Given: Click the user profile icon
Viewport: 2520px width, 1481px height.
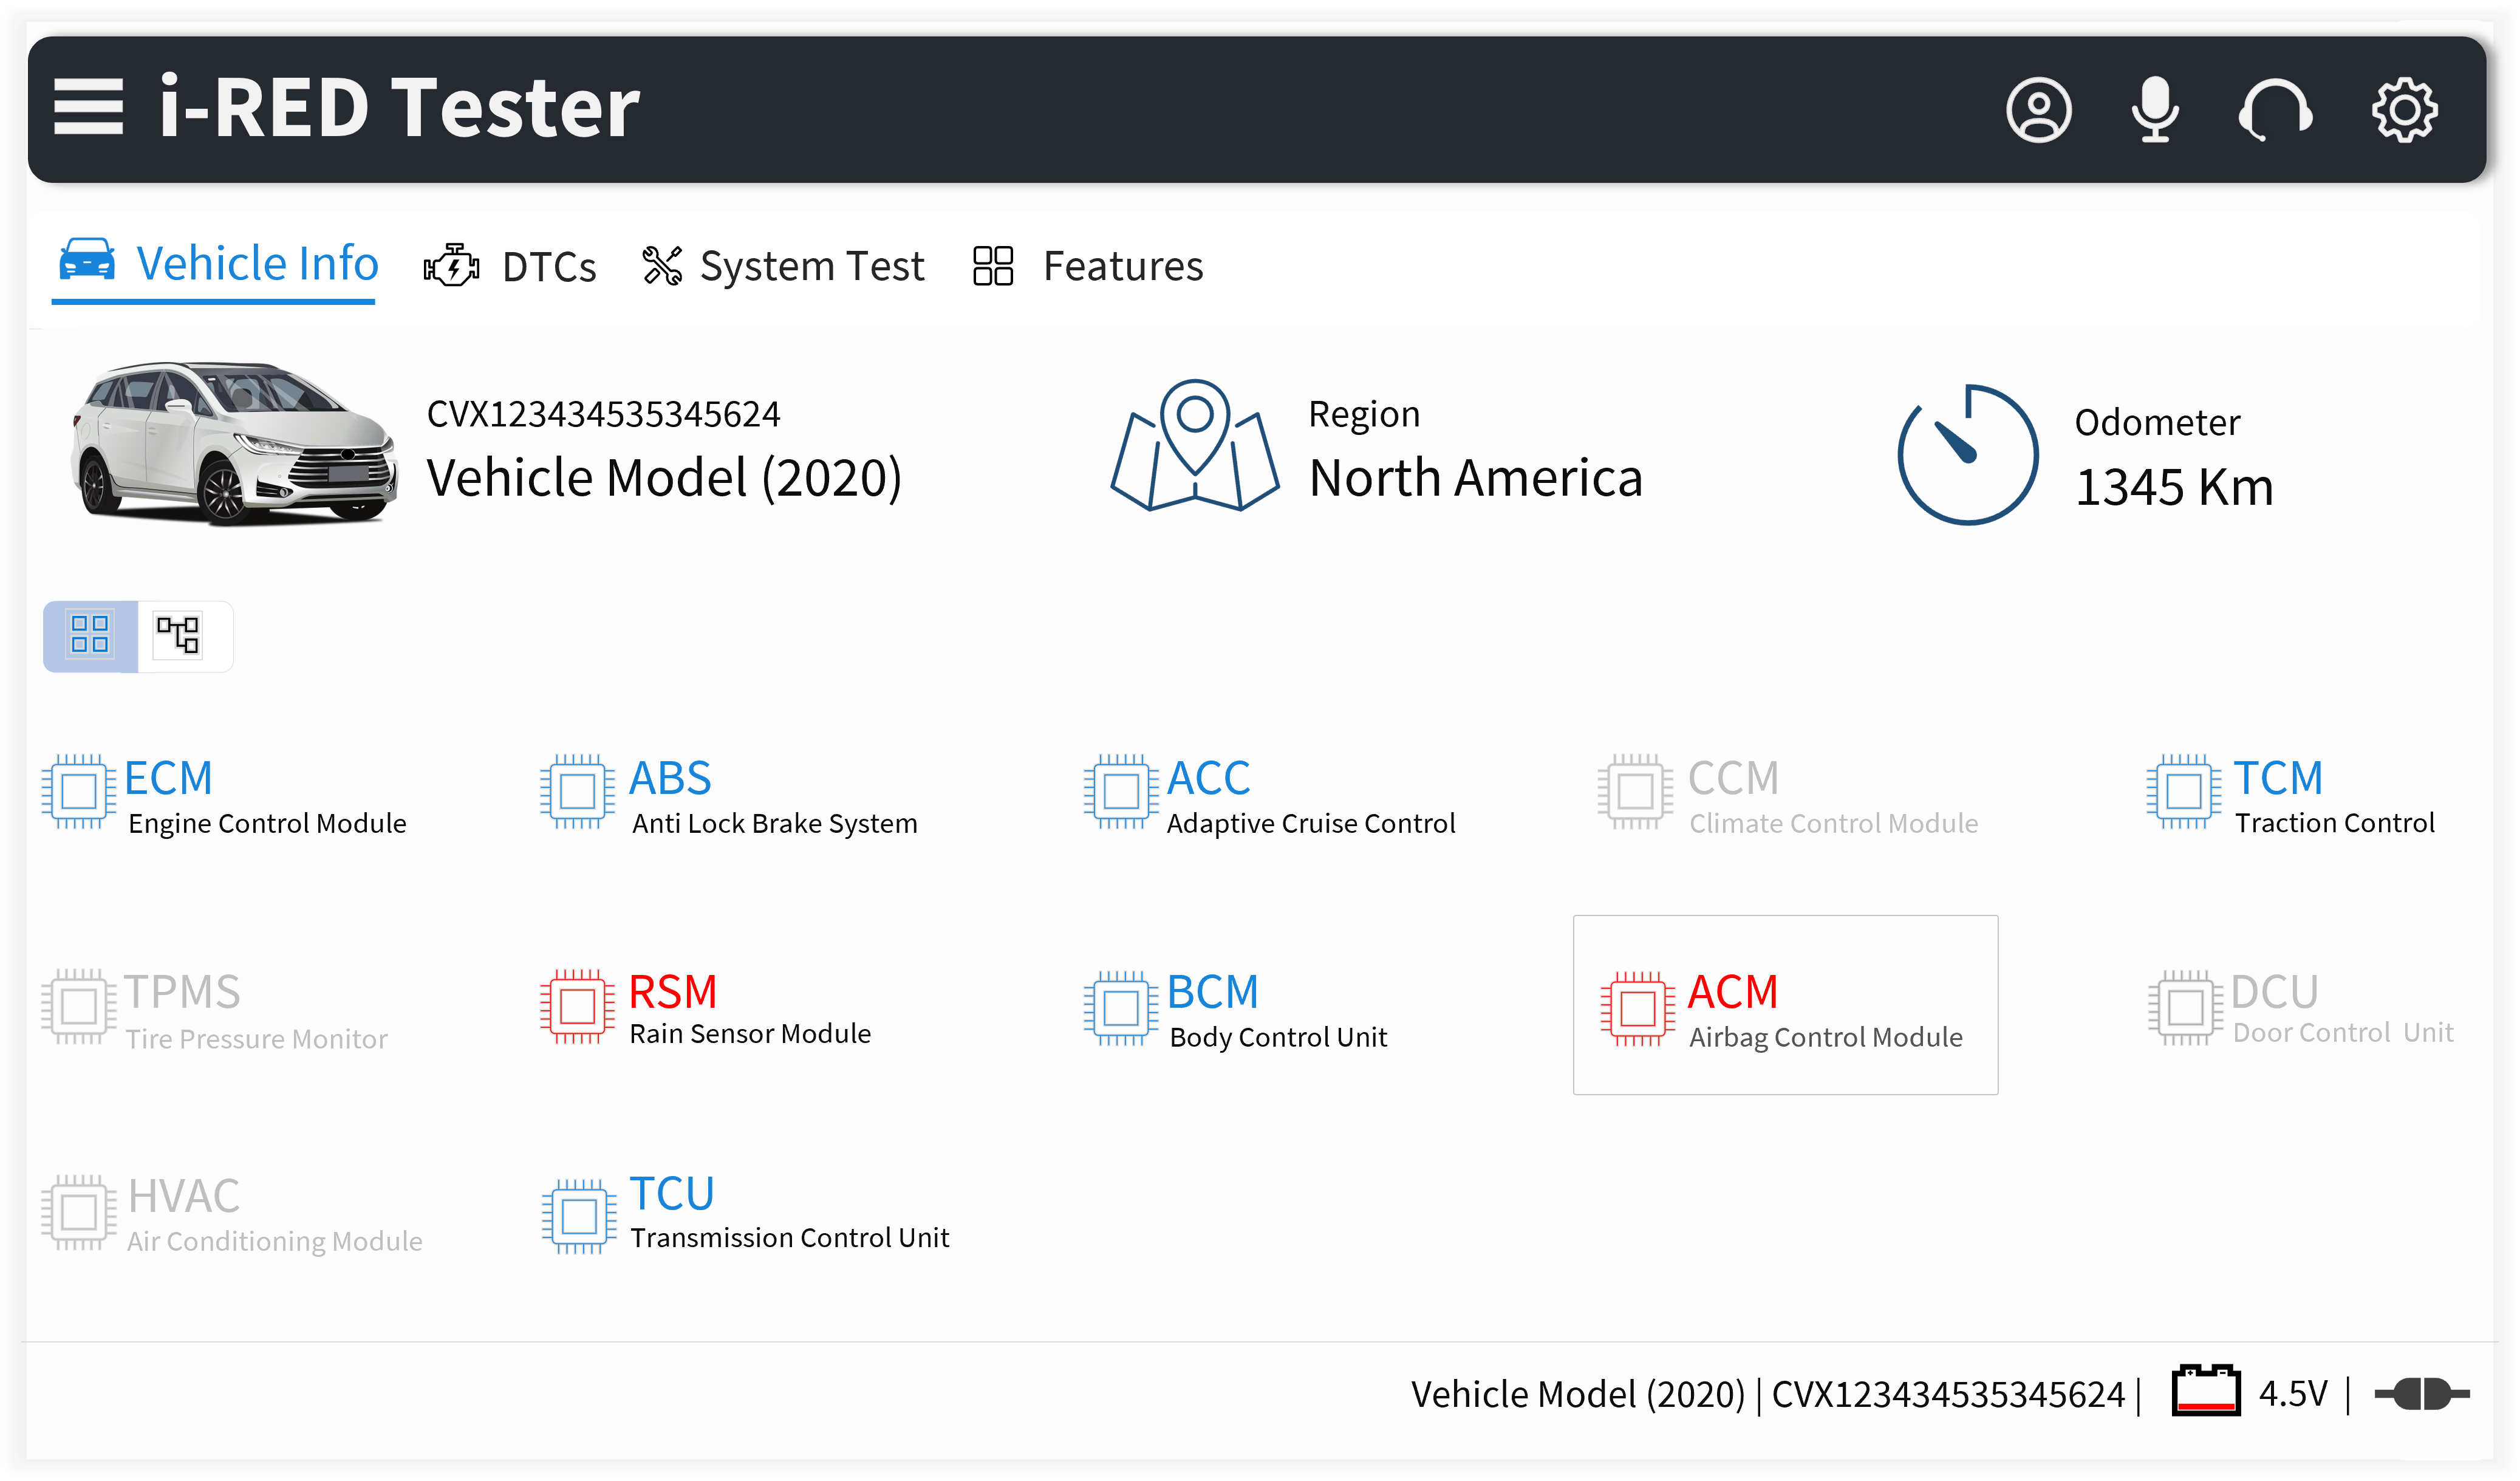Looking at the screenshot, I should [x=2038, y=109].
